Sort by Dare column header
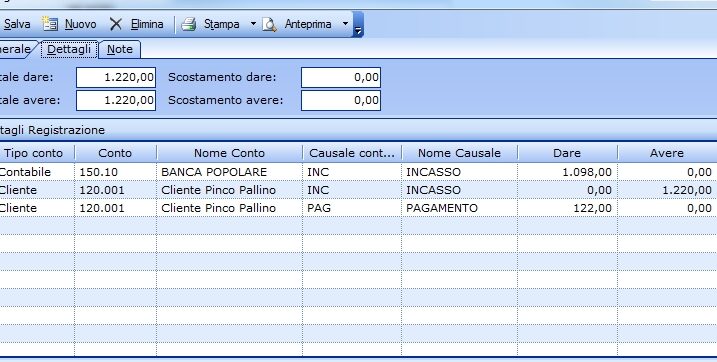The height and width of the screenshot is (362, 717). (567, 153)
